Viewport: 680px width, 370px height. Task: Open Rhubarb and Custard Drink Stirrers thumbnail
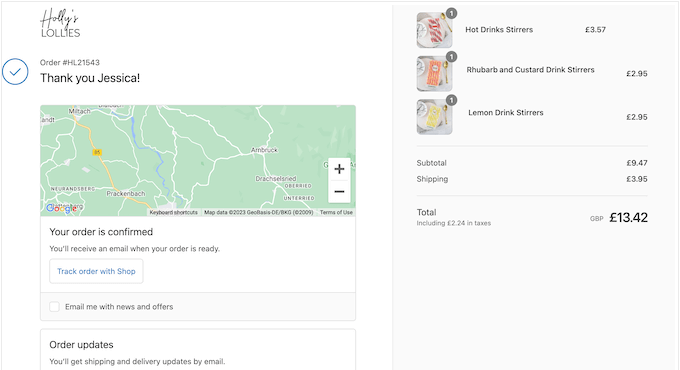tap(435, 73)
